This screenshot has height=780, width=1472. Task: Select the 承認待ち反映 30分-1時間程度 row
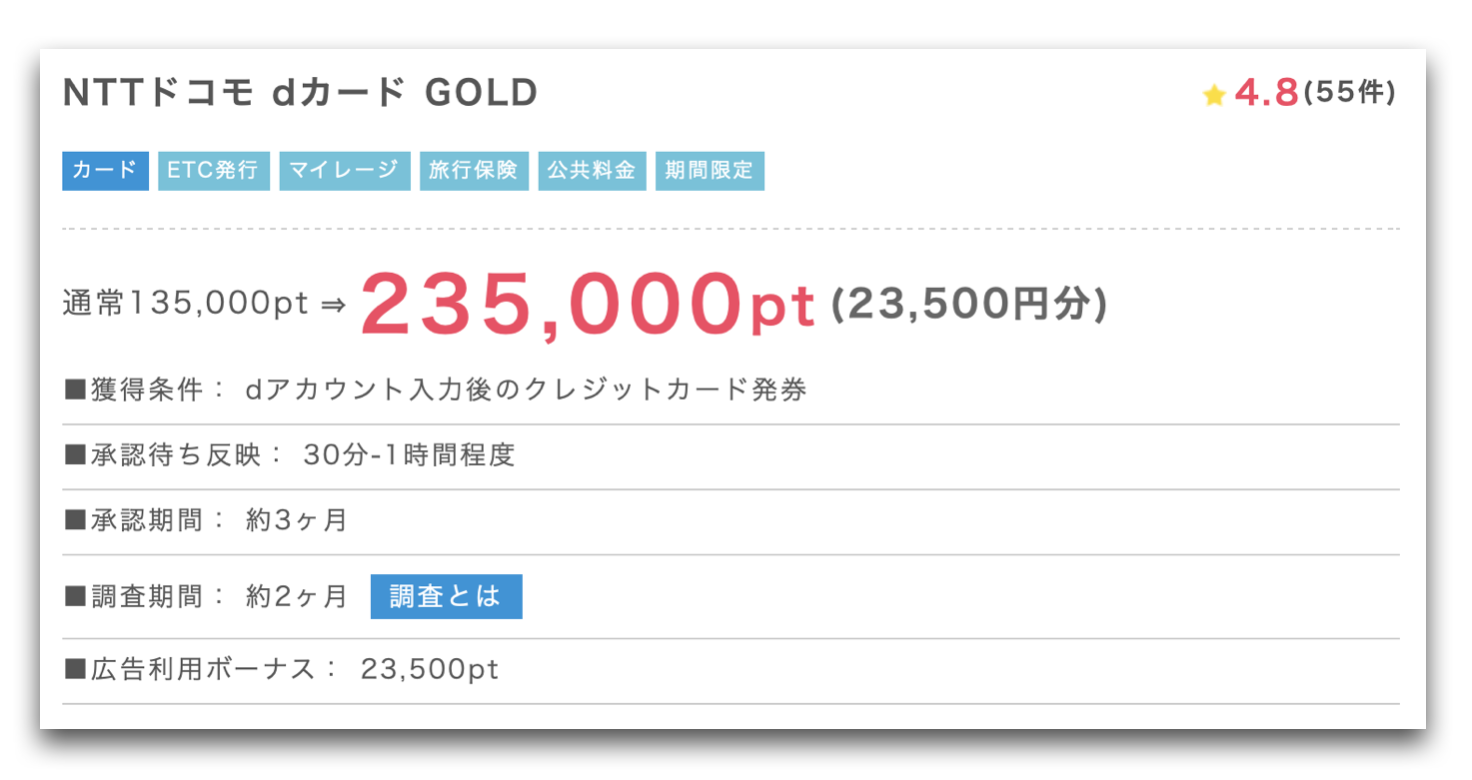[731, 456]
